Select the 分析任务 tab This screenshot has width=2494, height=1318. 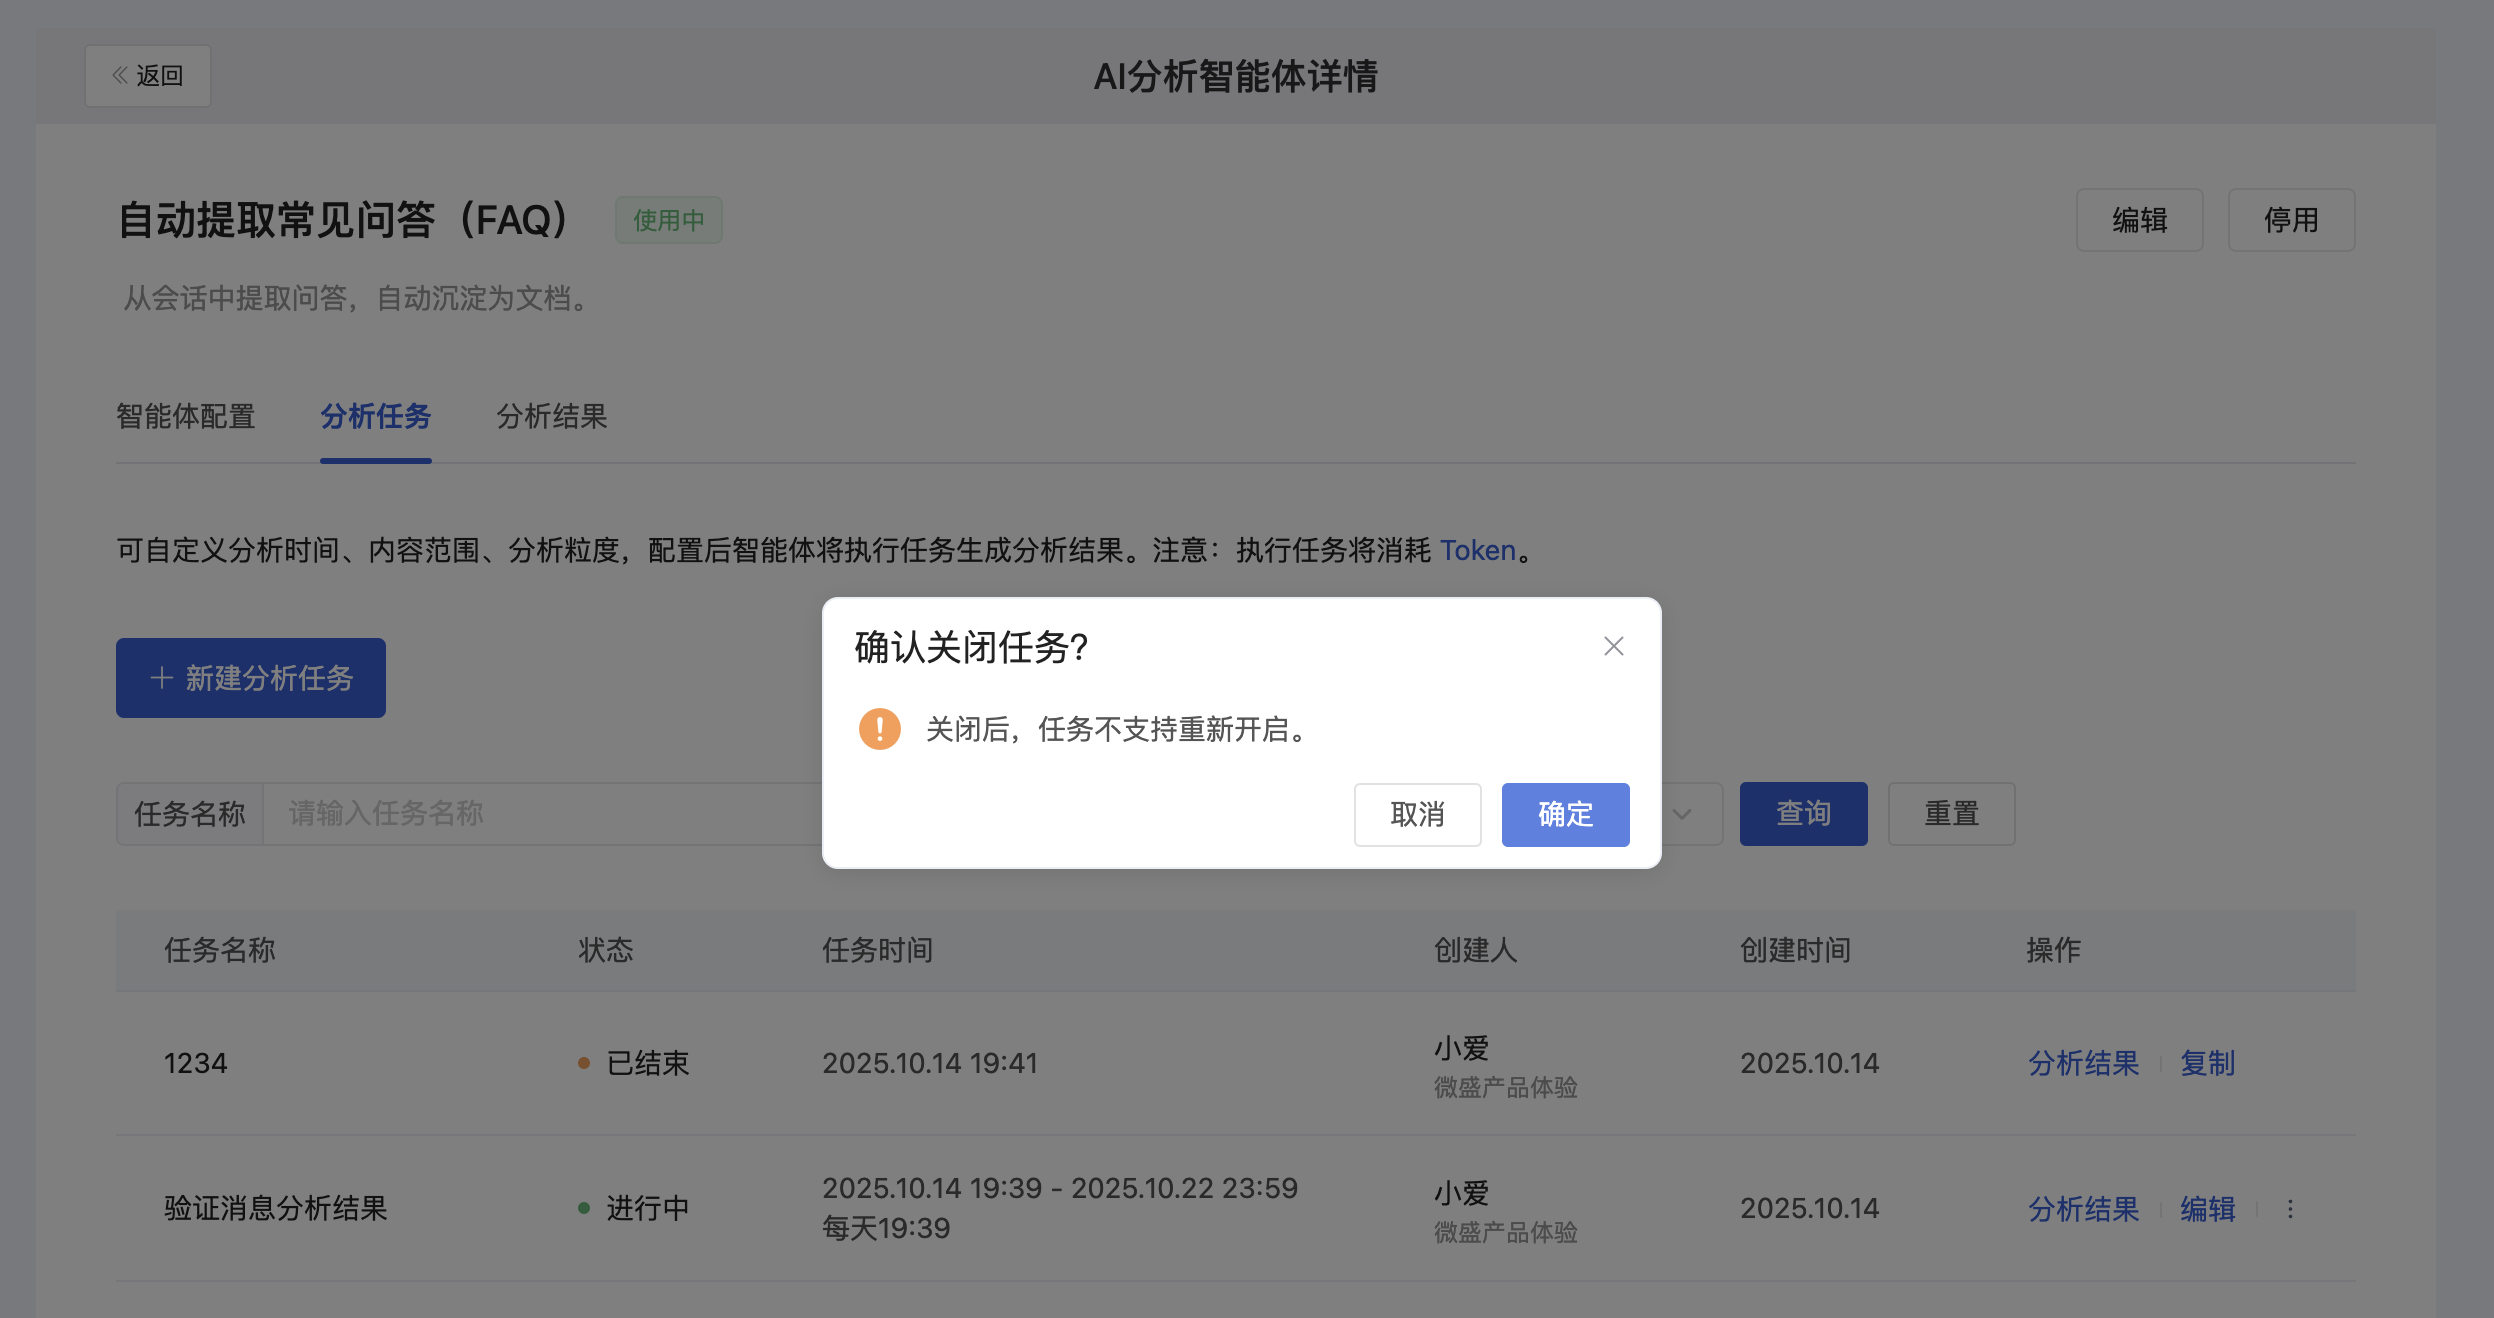coord(376,416)
